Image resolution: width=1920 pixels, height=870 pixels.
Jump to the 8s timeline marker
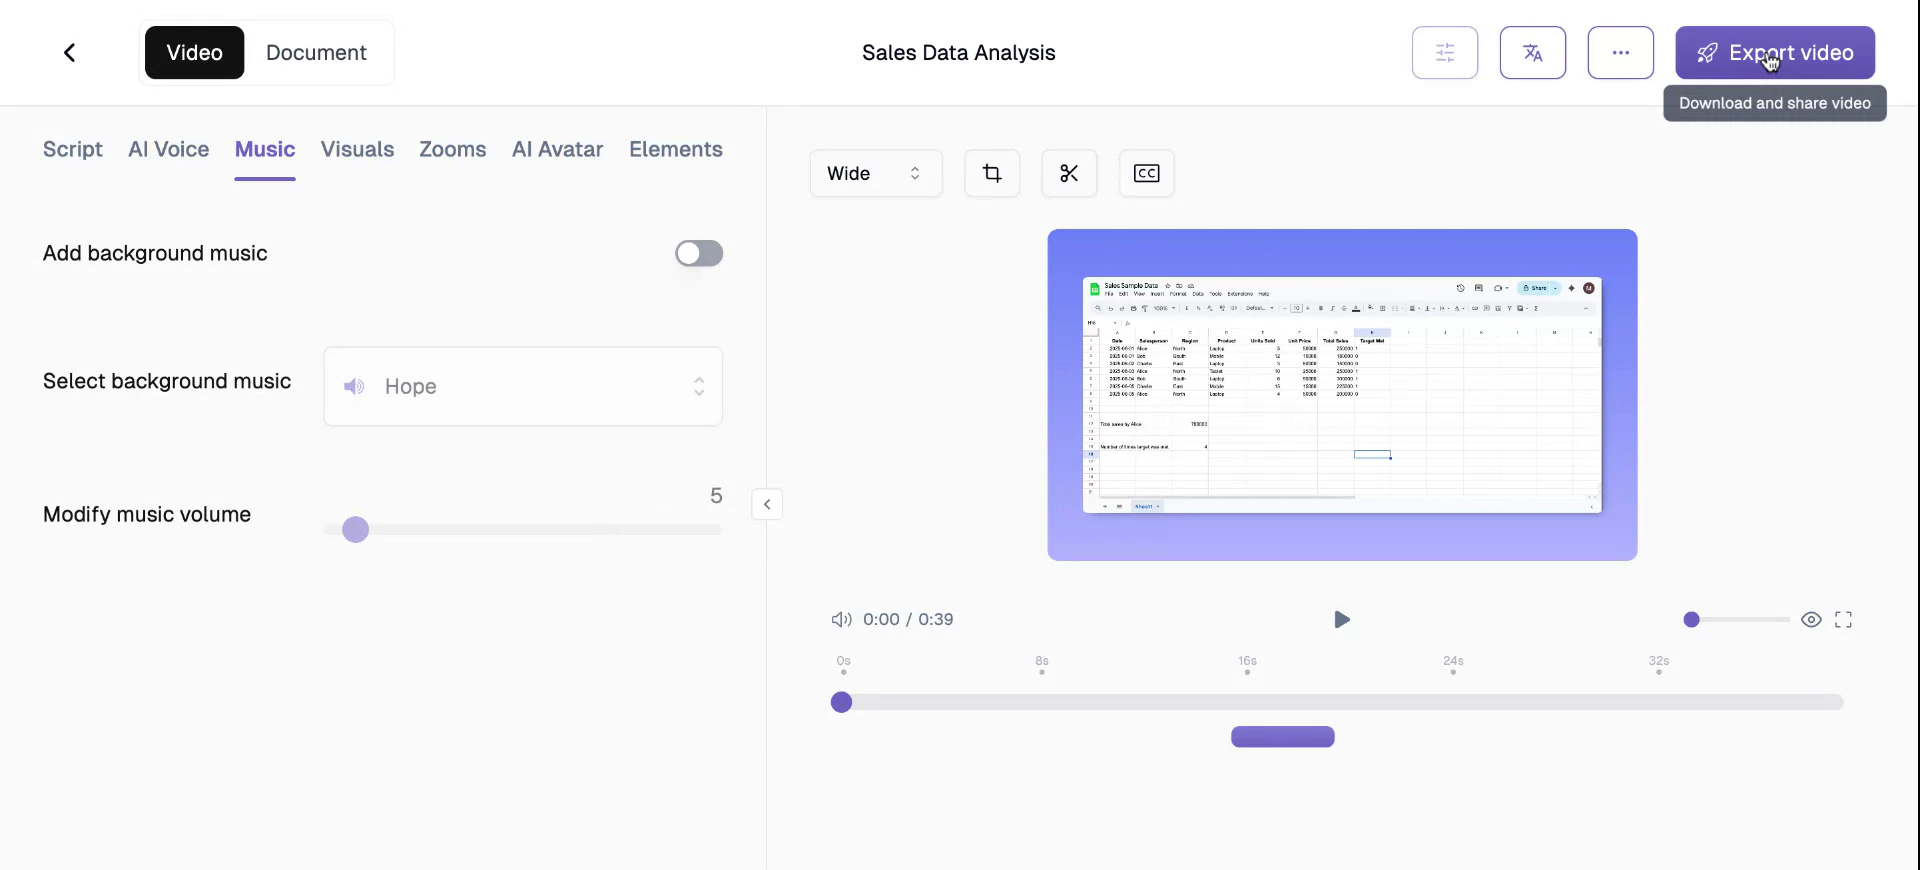(1042, 665)
